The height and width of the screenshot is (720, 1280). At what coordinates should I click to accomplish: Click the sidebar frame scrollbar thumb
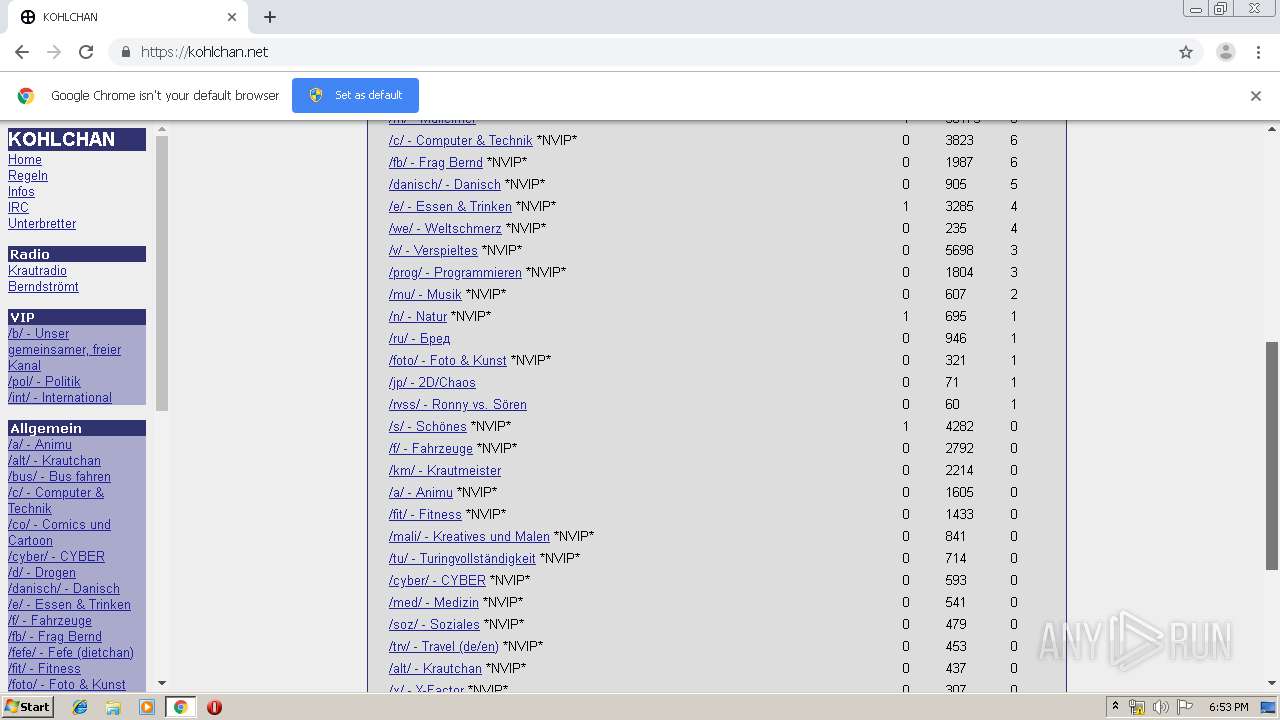pyautogui.click(x=162, y=273)
